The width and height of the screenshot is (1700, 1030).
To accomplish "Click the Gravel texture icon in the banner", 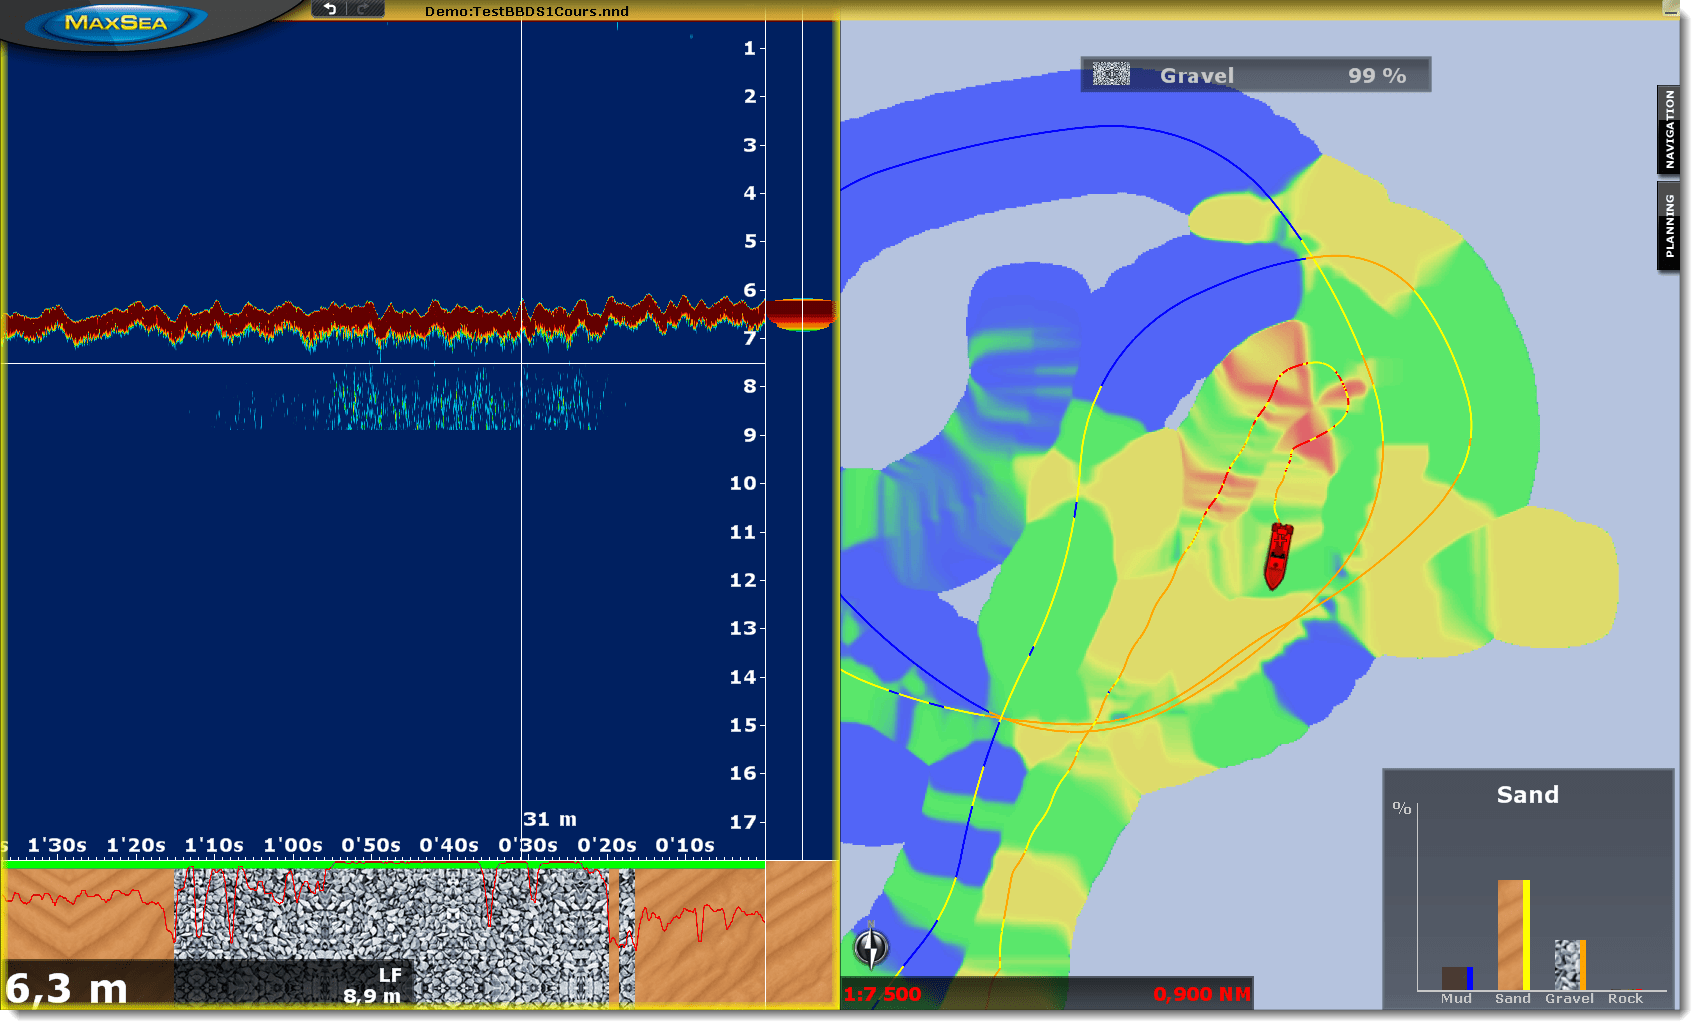I will [x=1110, y=73].
